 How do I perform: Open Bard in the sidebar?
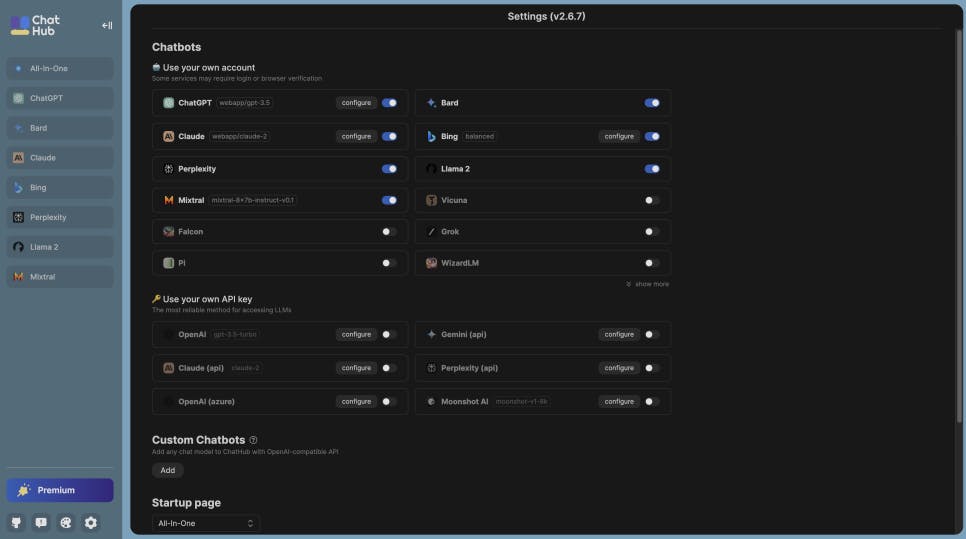60,128
